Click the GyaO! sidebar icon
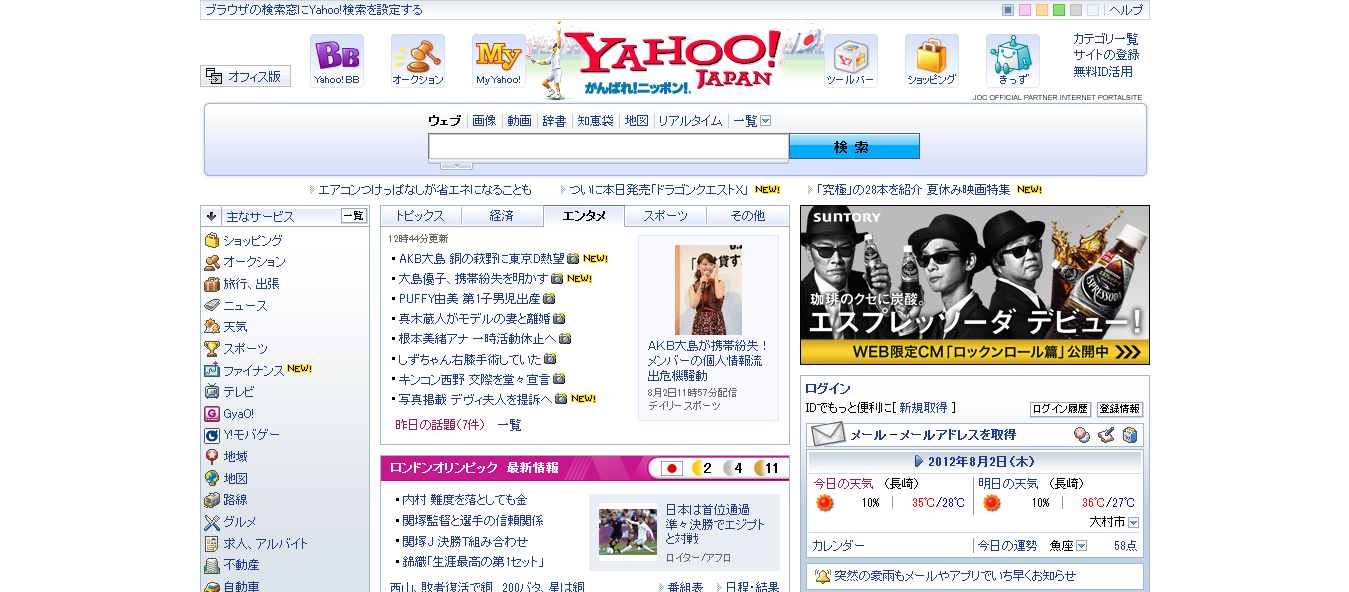1349x592 pixels. pyautogui.click(x=212, y=414)
